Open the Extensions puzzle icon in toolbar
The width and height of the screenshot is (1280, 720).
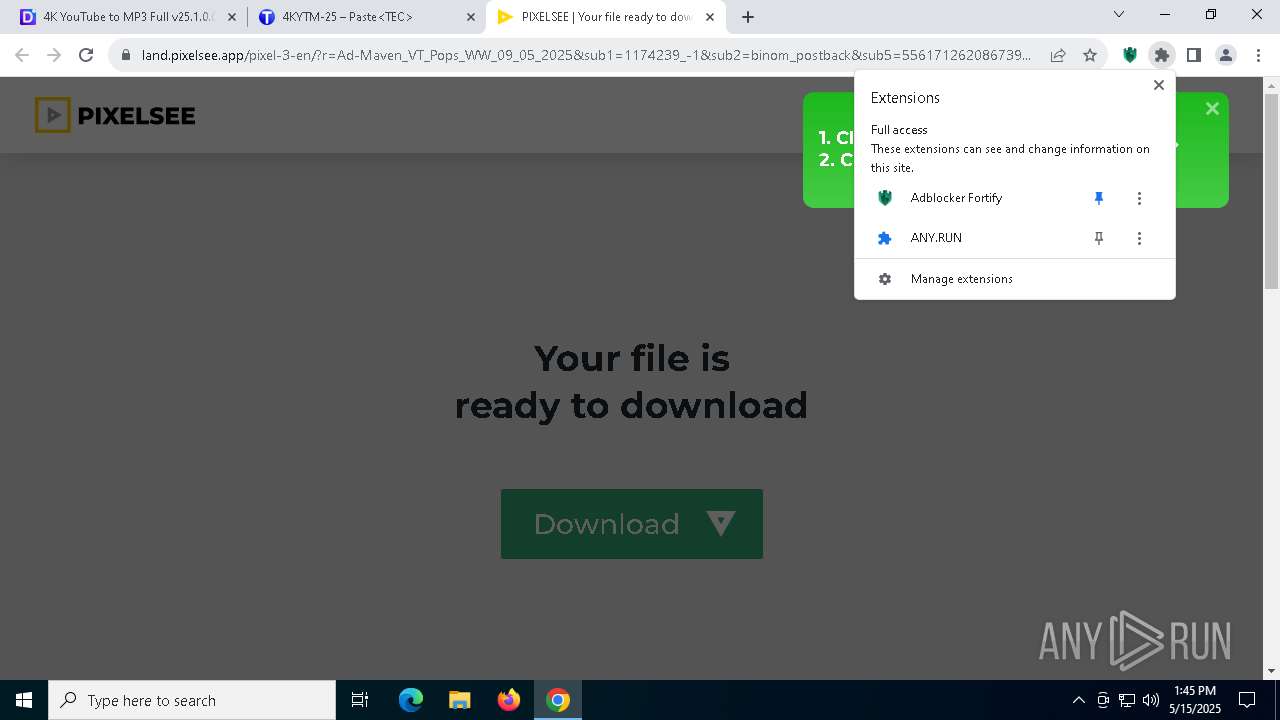tap(1161, 55)
